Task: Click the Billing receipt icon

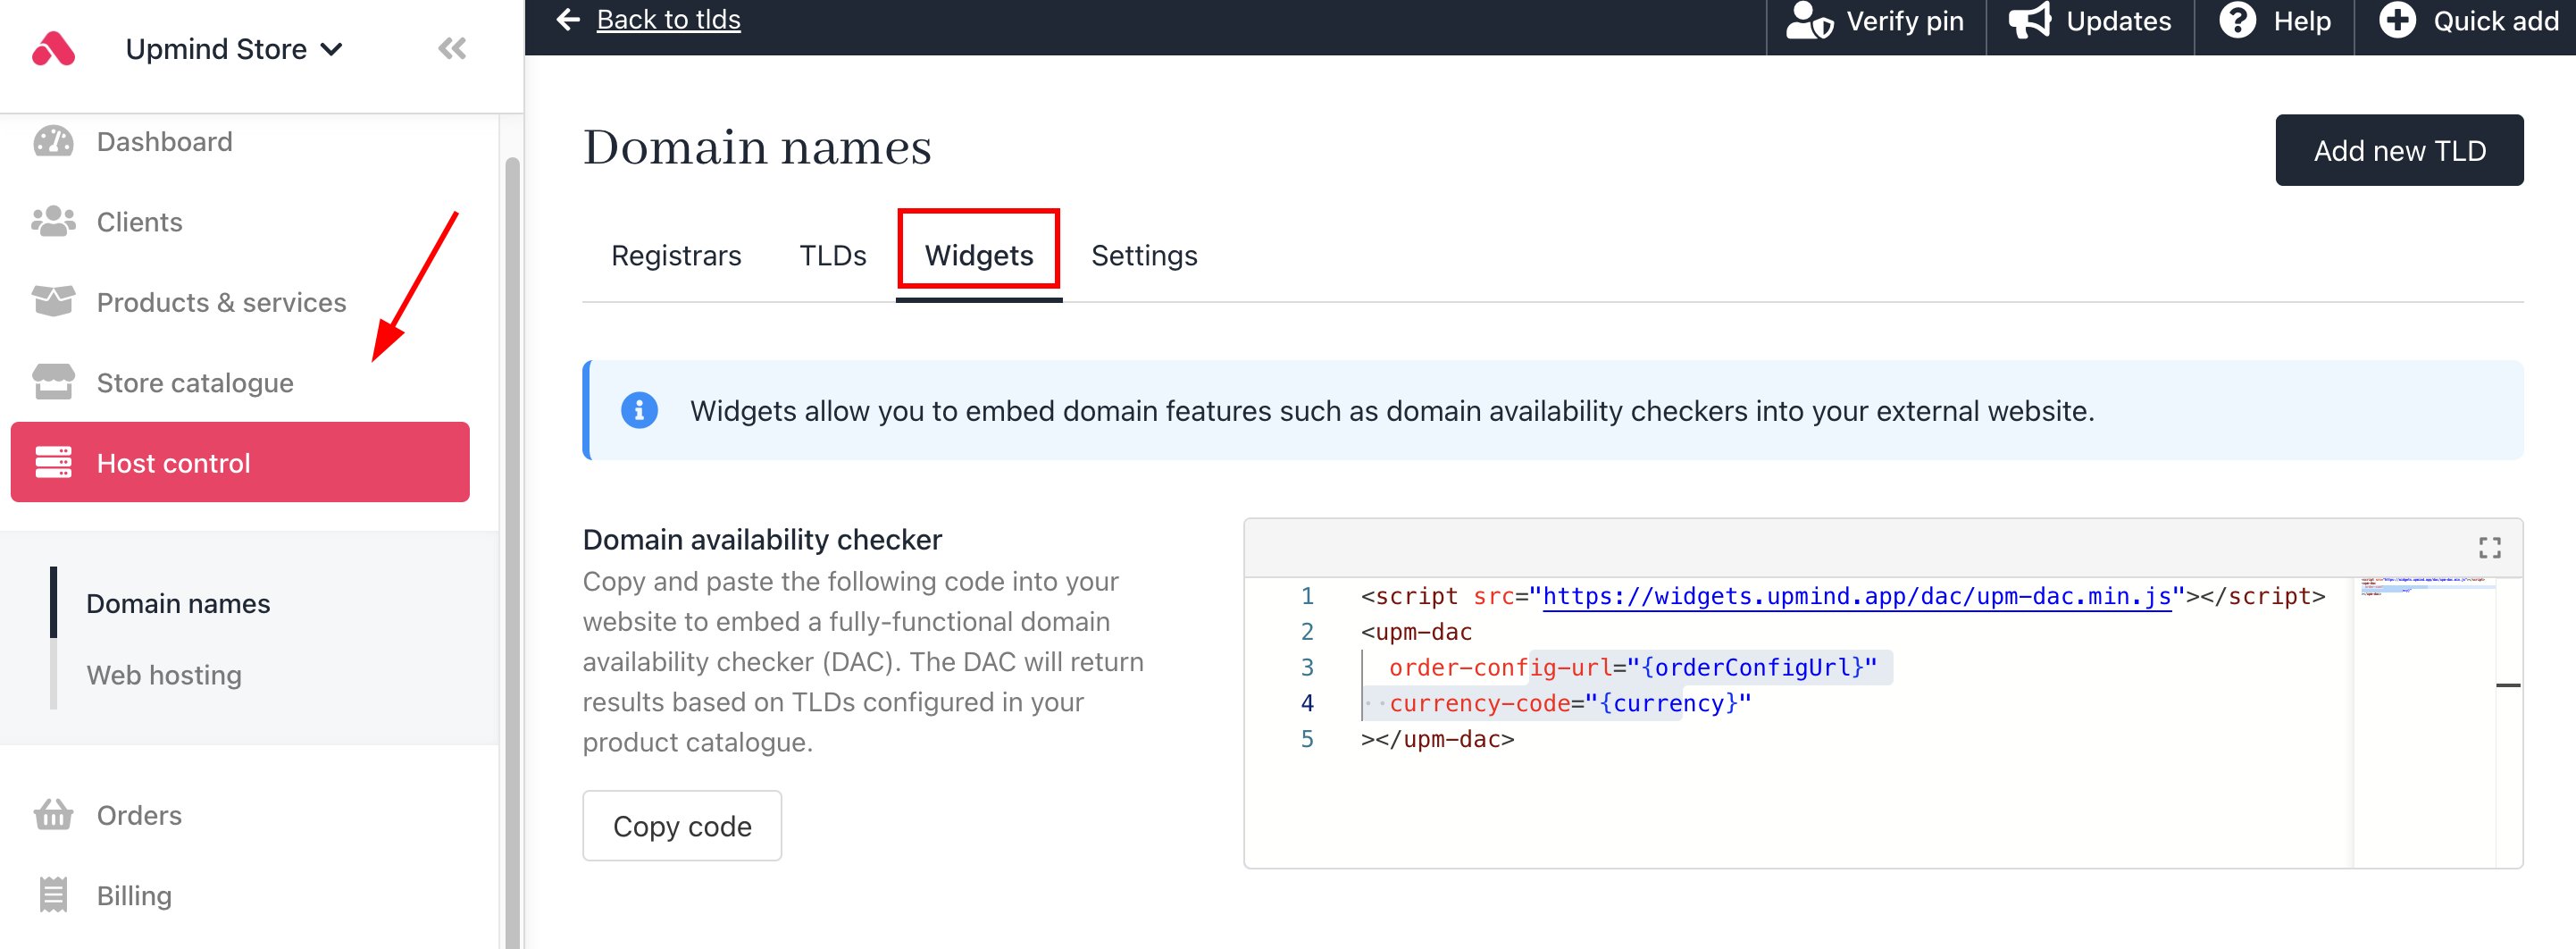Action: click(x=53, y=895)
